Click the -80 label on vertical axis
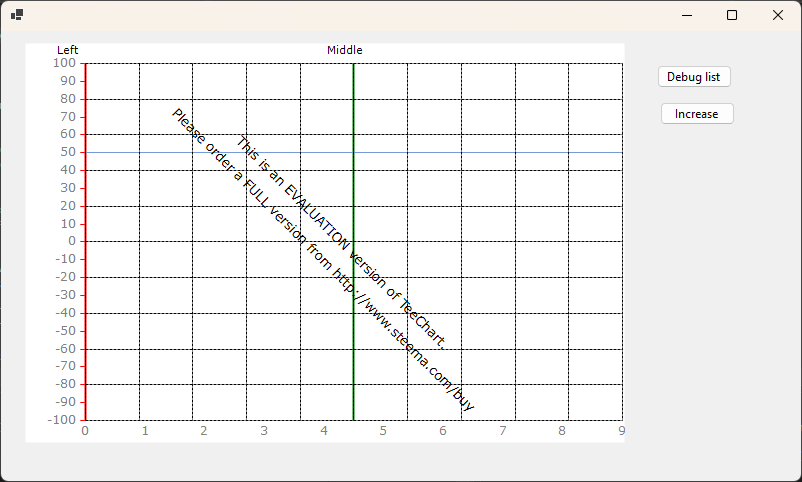Image resolution: width=802 pixels, height=482 pixels. [65, 384]
